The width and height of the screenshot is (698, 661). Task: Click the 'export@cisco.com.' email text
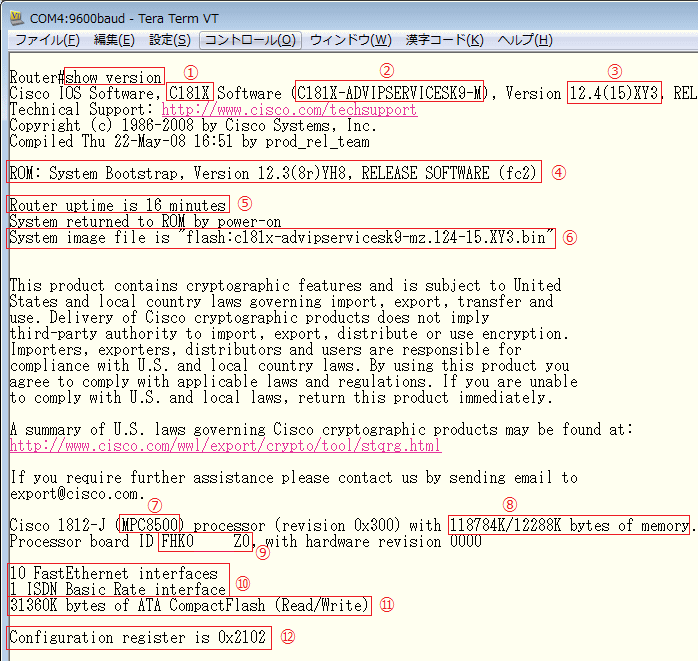(77, 494)
